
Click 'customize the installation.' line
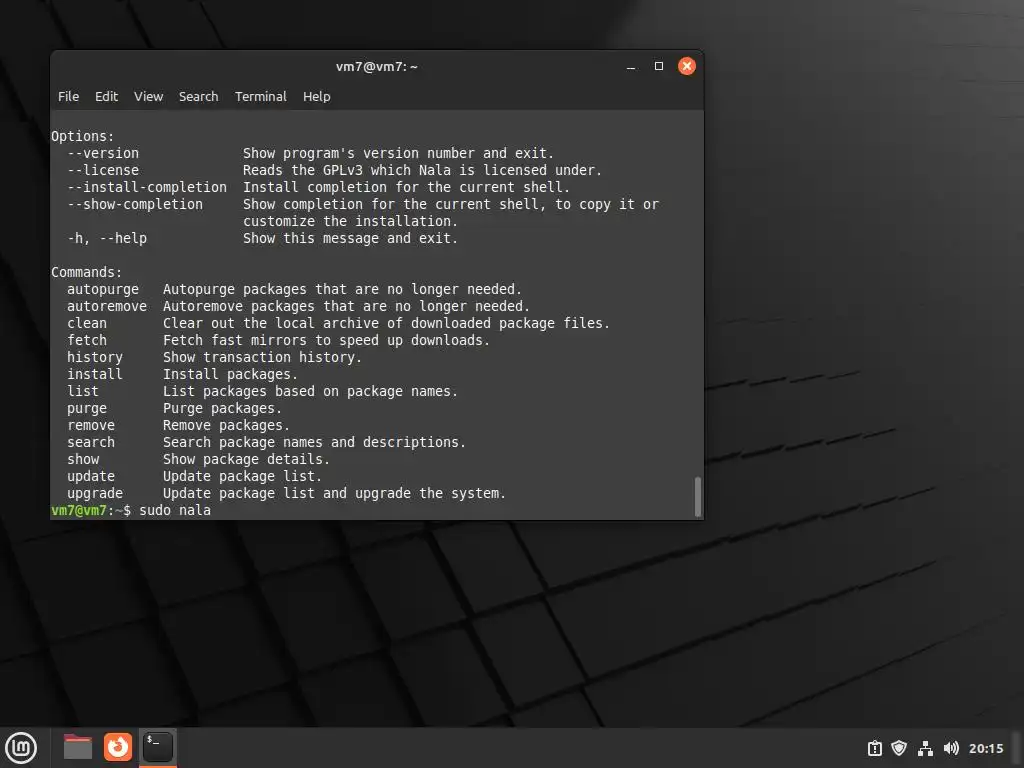click(x=351, y=221)
